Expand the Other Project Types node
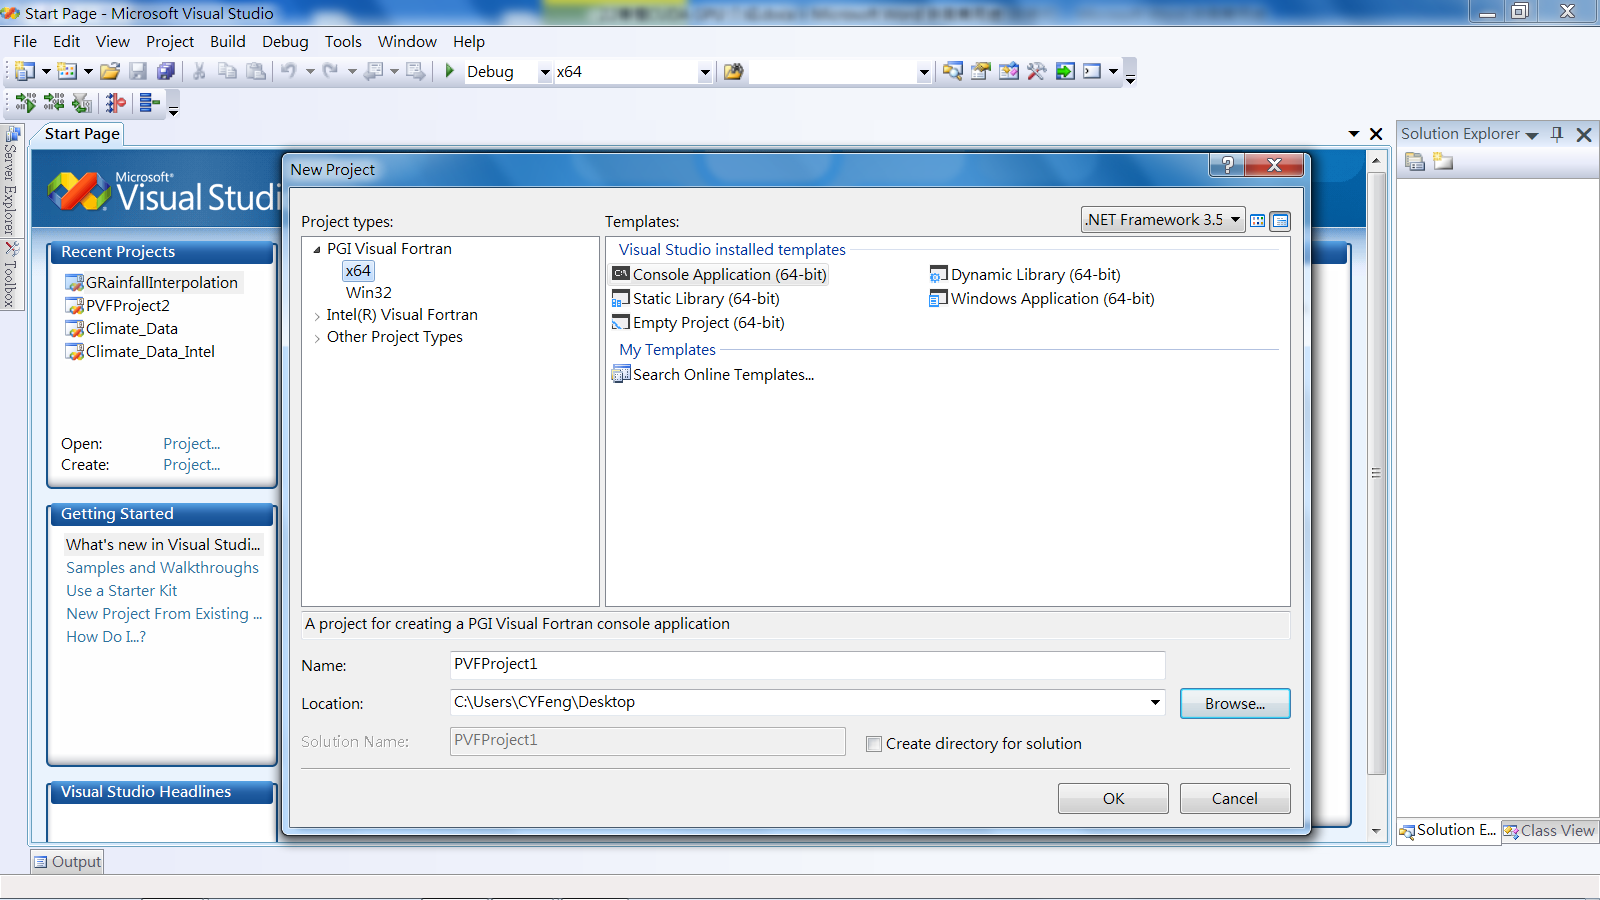 point(317,338)
